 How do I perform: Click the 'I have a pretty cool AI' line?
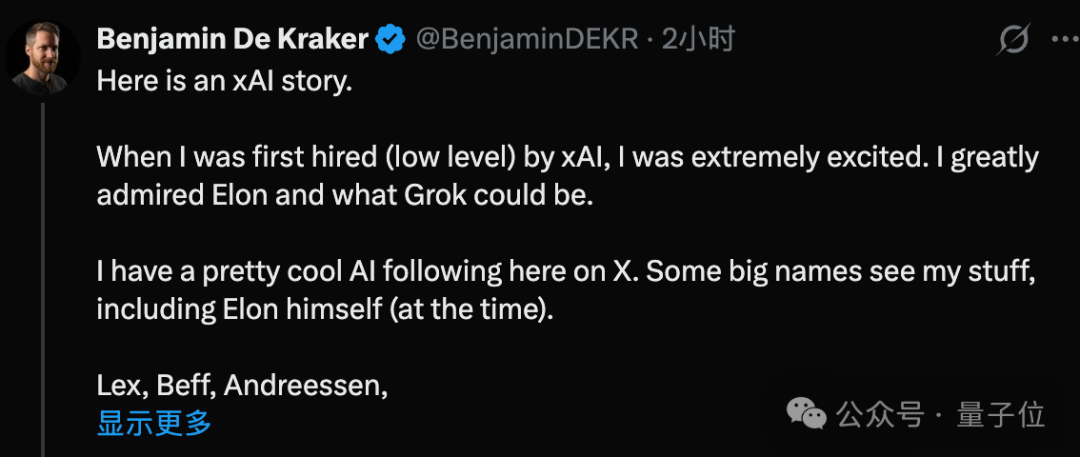(x=566, y=271)
